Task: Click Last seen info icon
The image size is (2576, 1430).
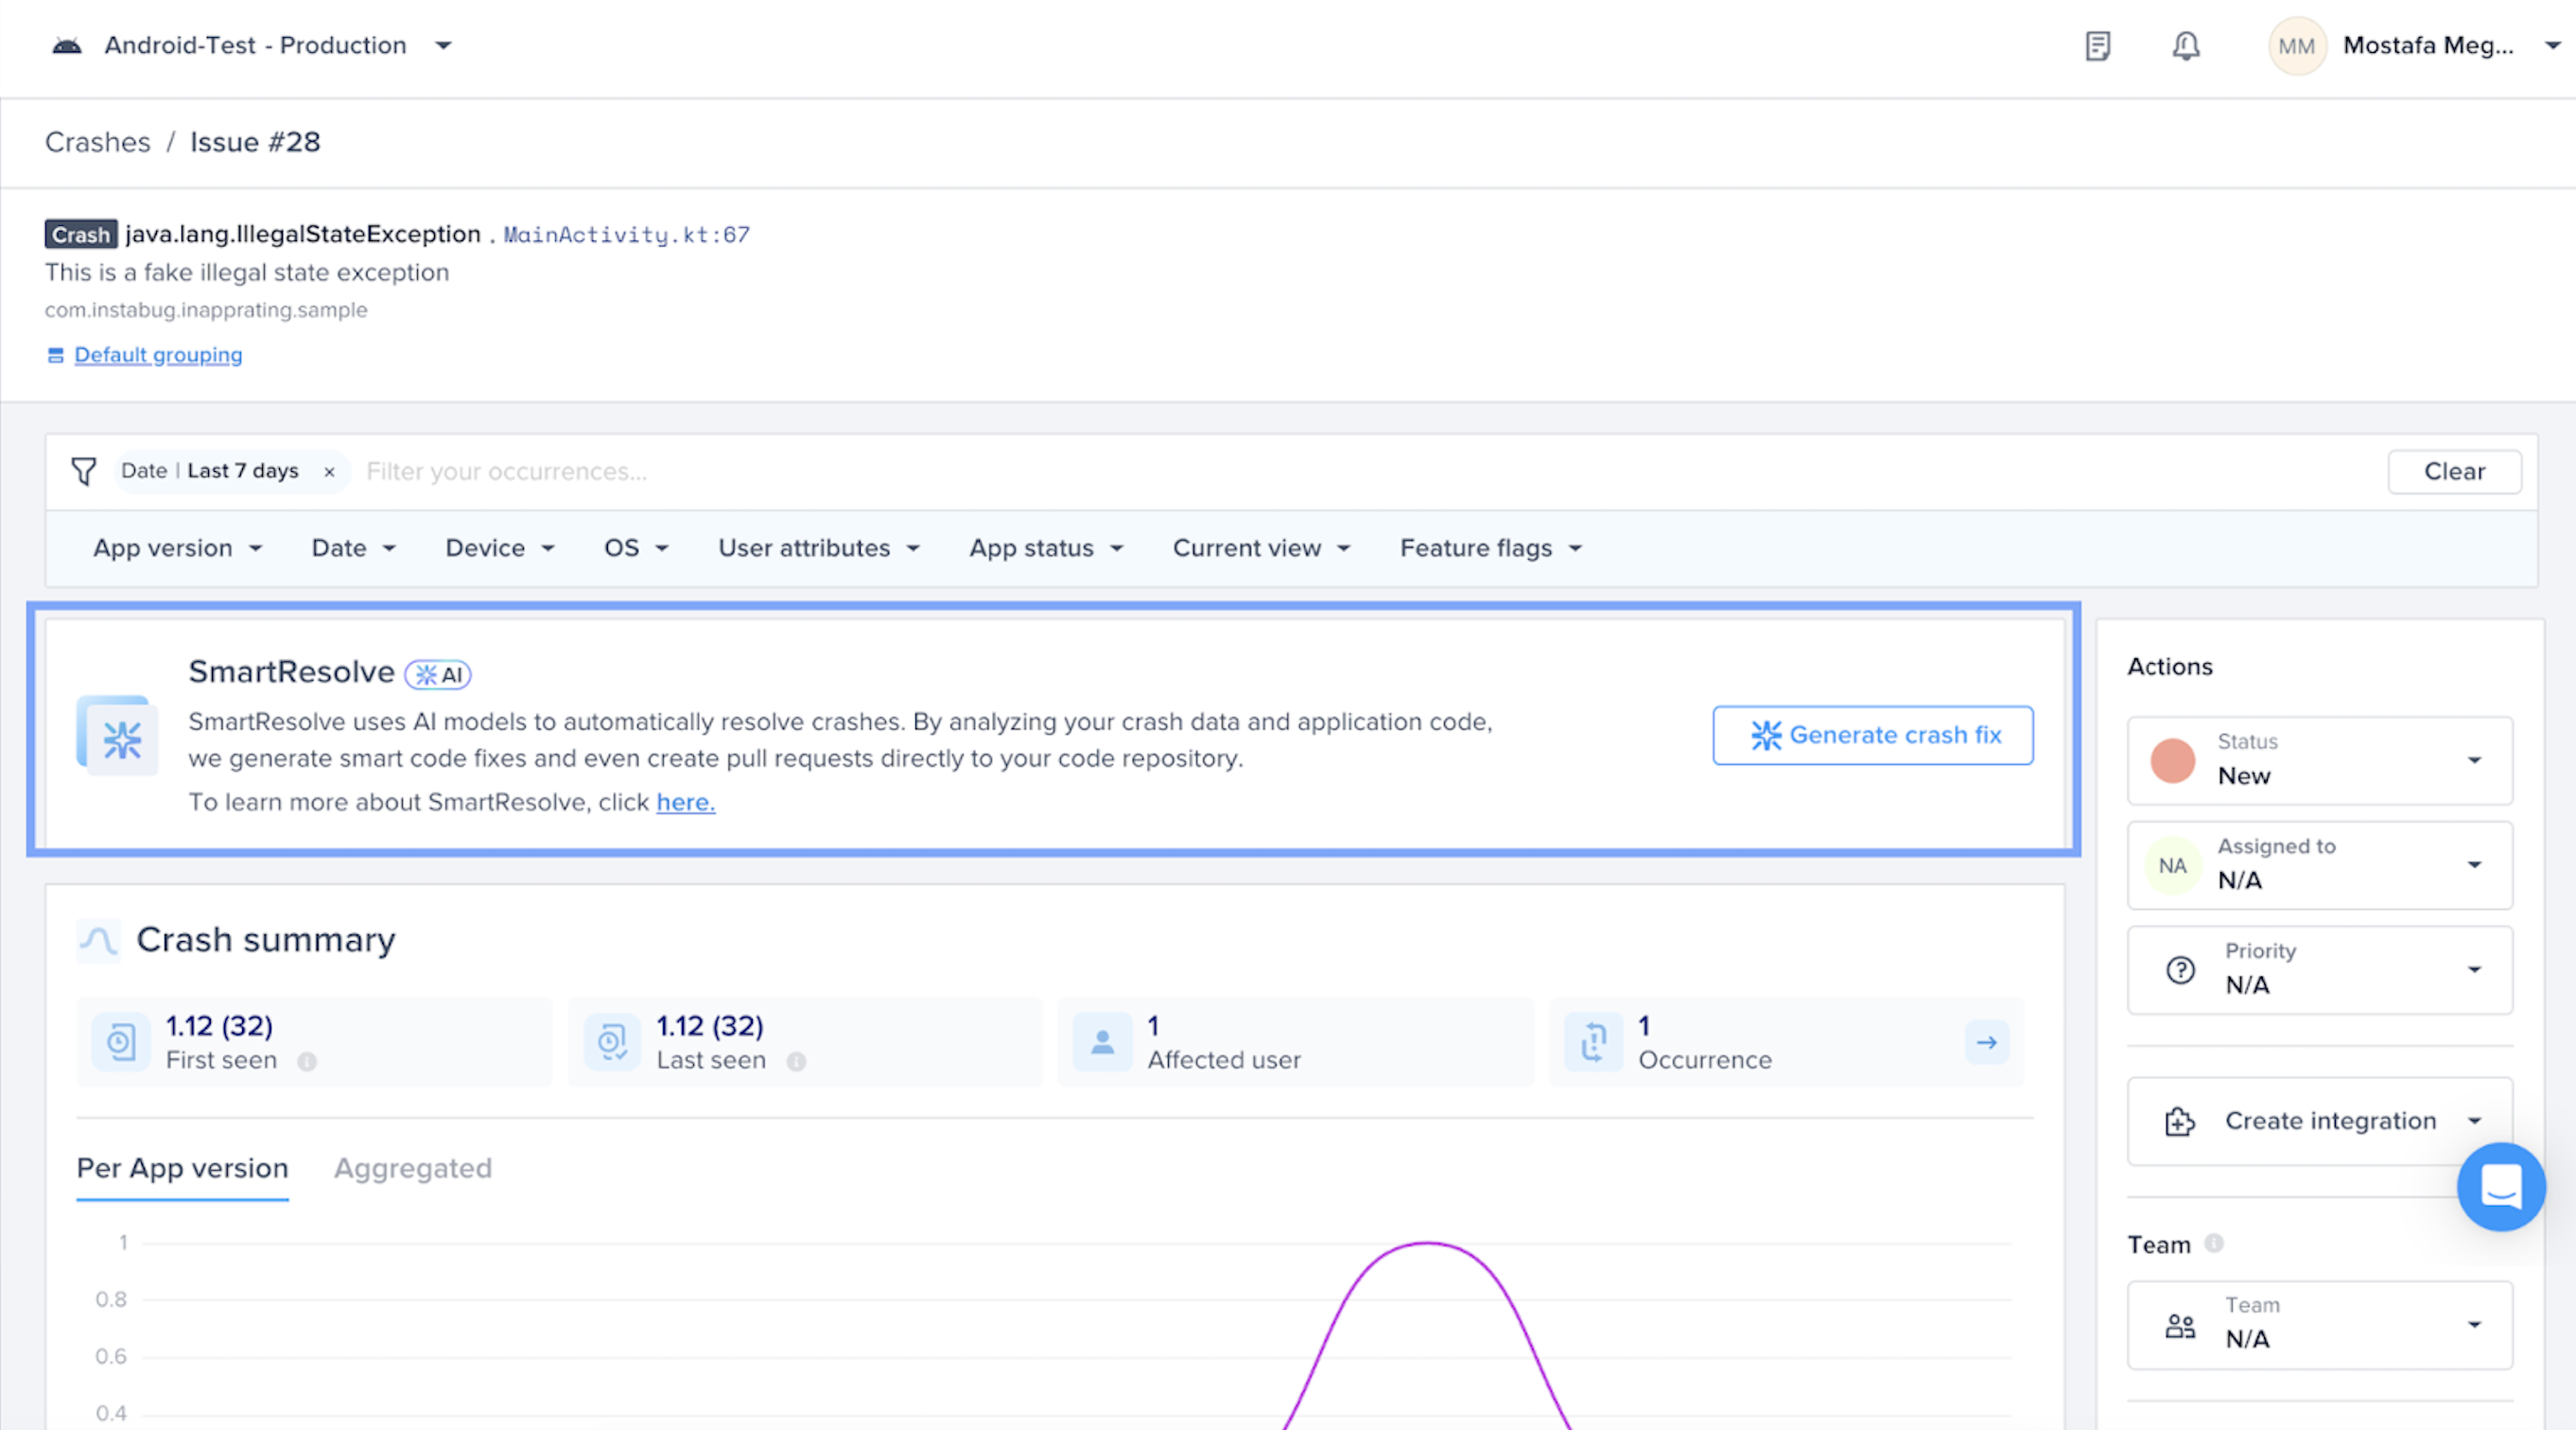Action: pos(796,1061)
